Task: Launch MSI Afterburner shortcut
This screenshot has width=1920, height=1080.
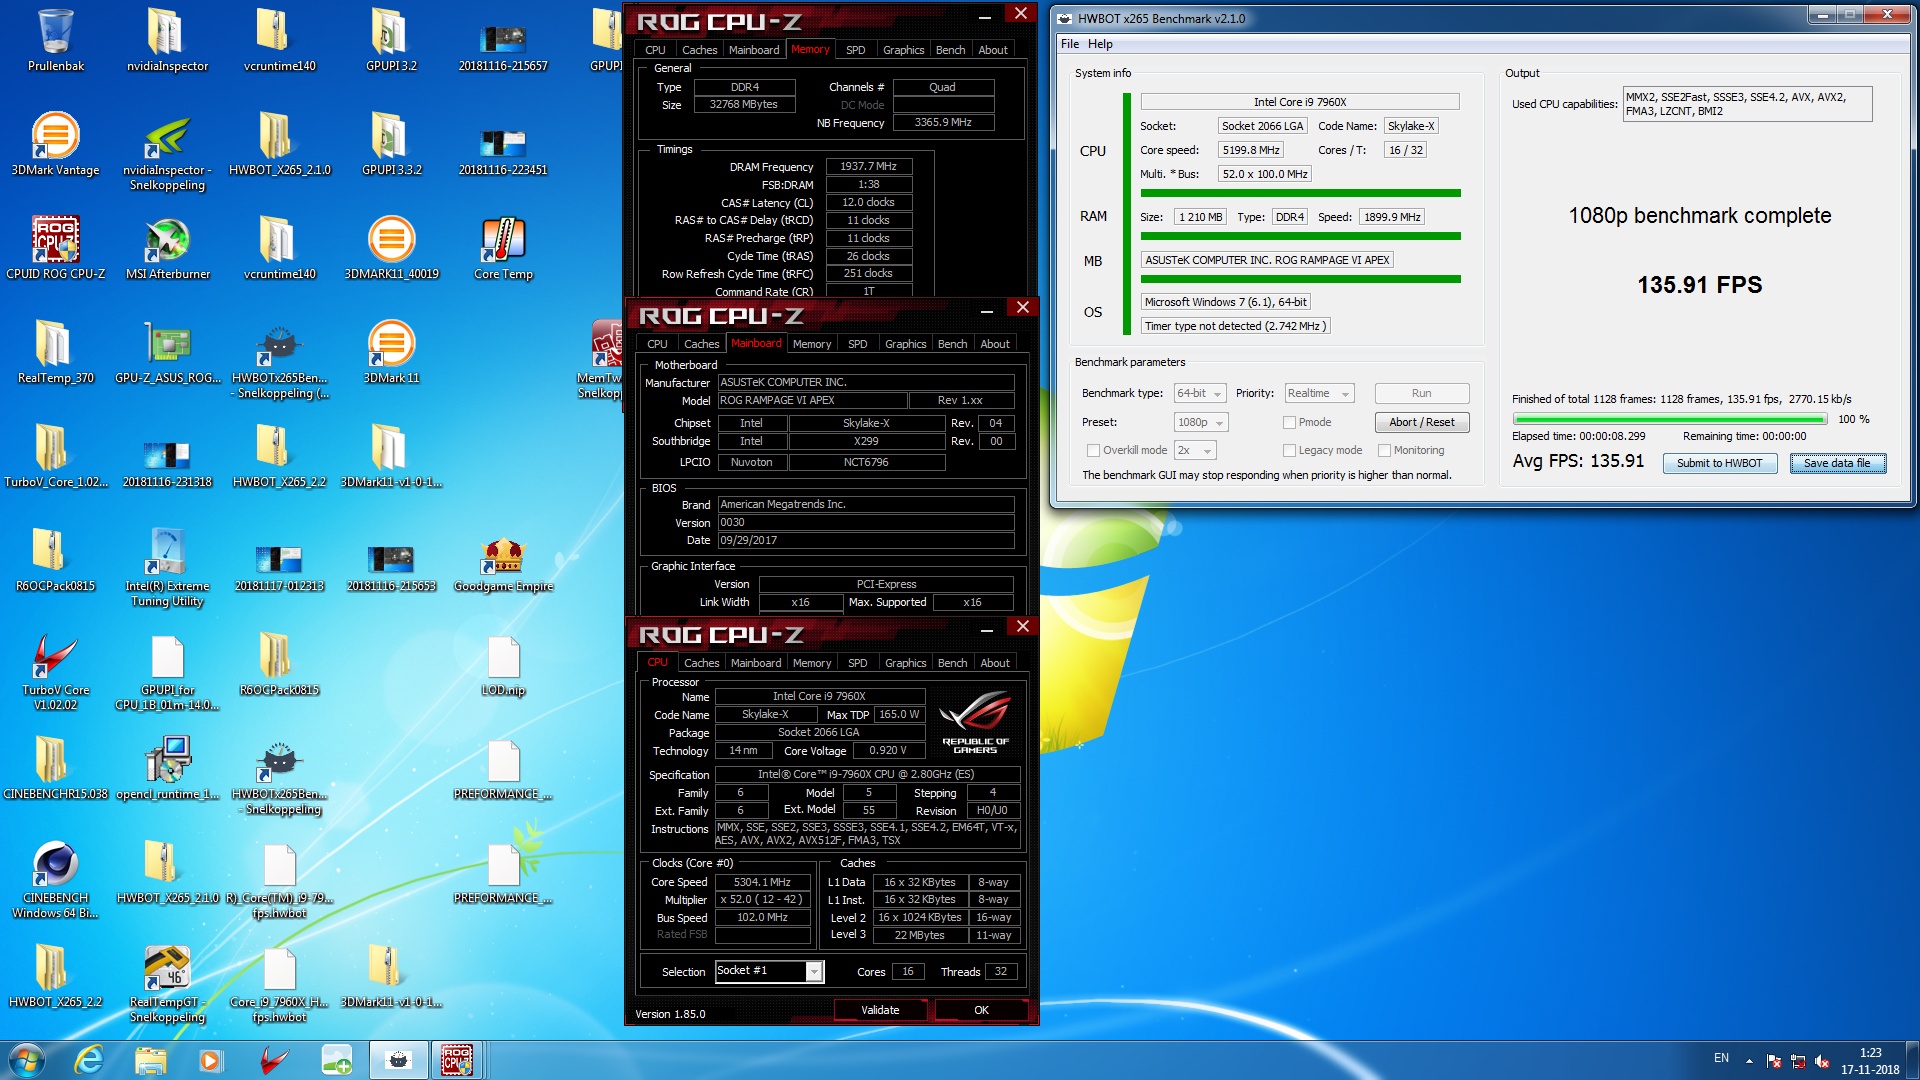Action: point(167,248)
